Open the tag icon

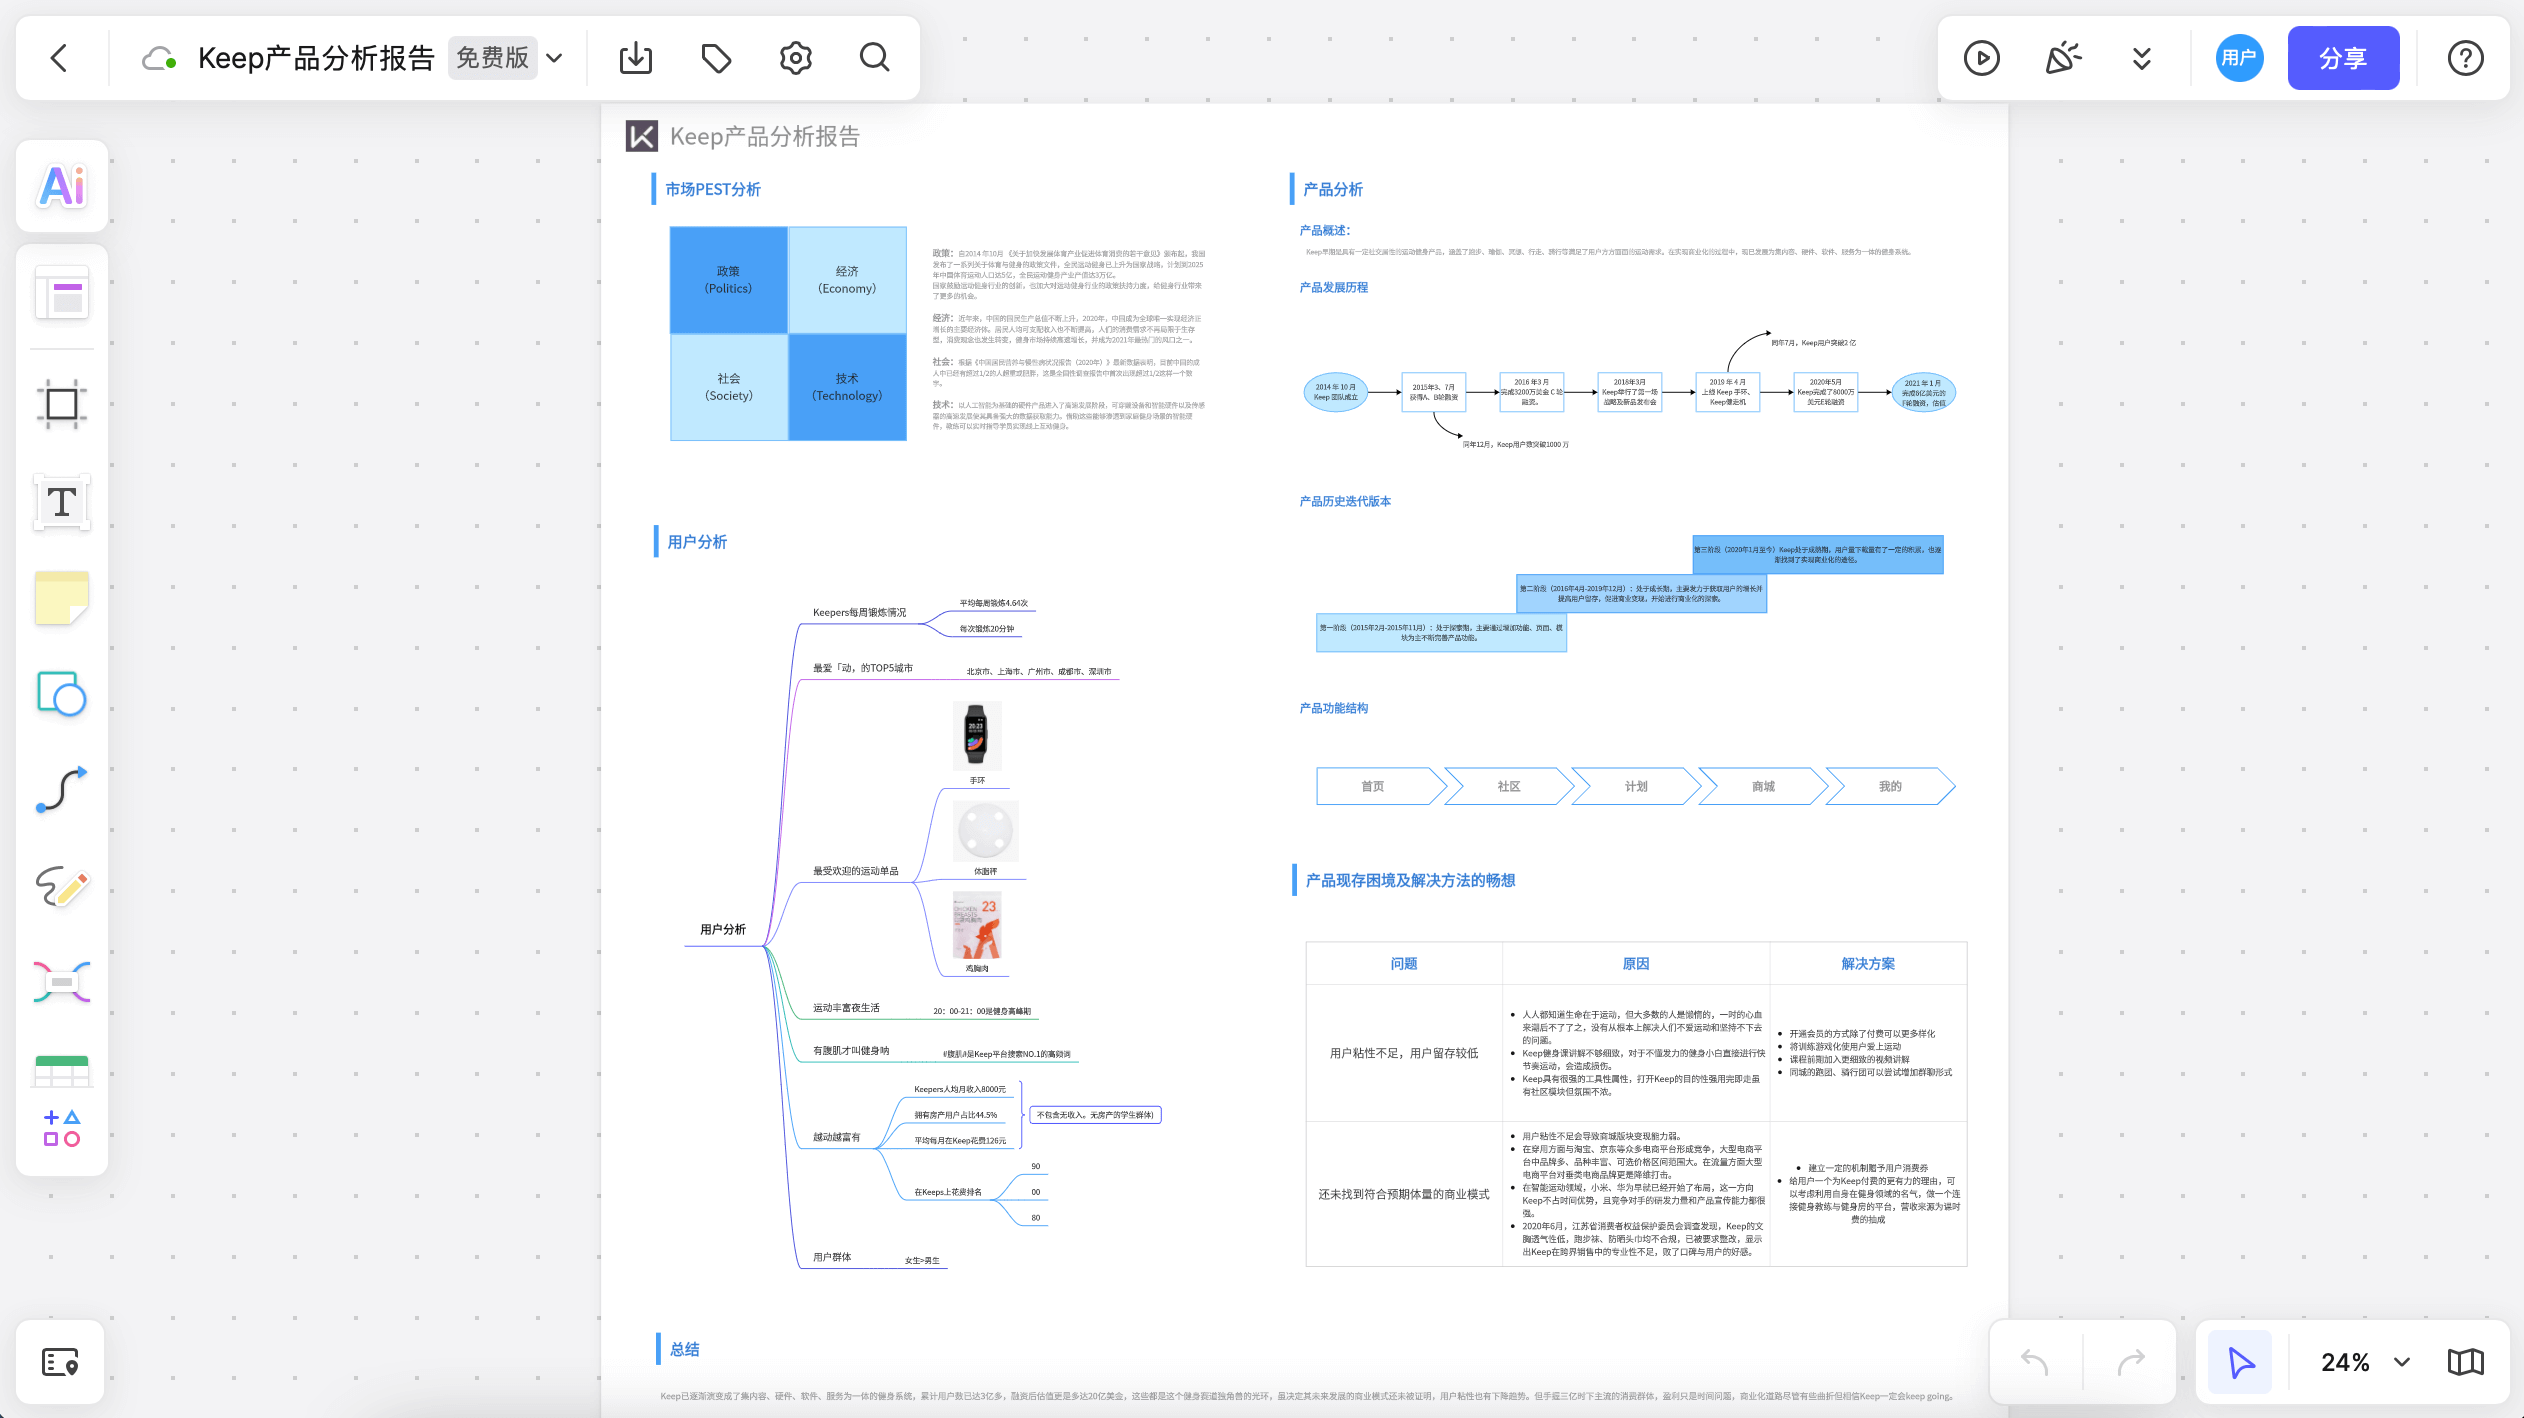pyautogui.click(x=716, y=58)
